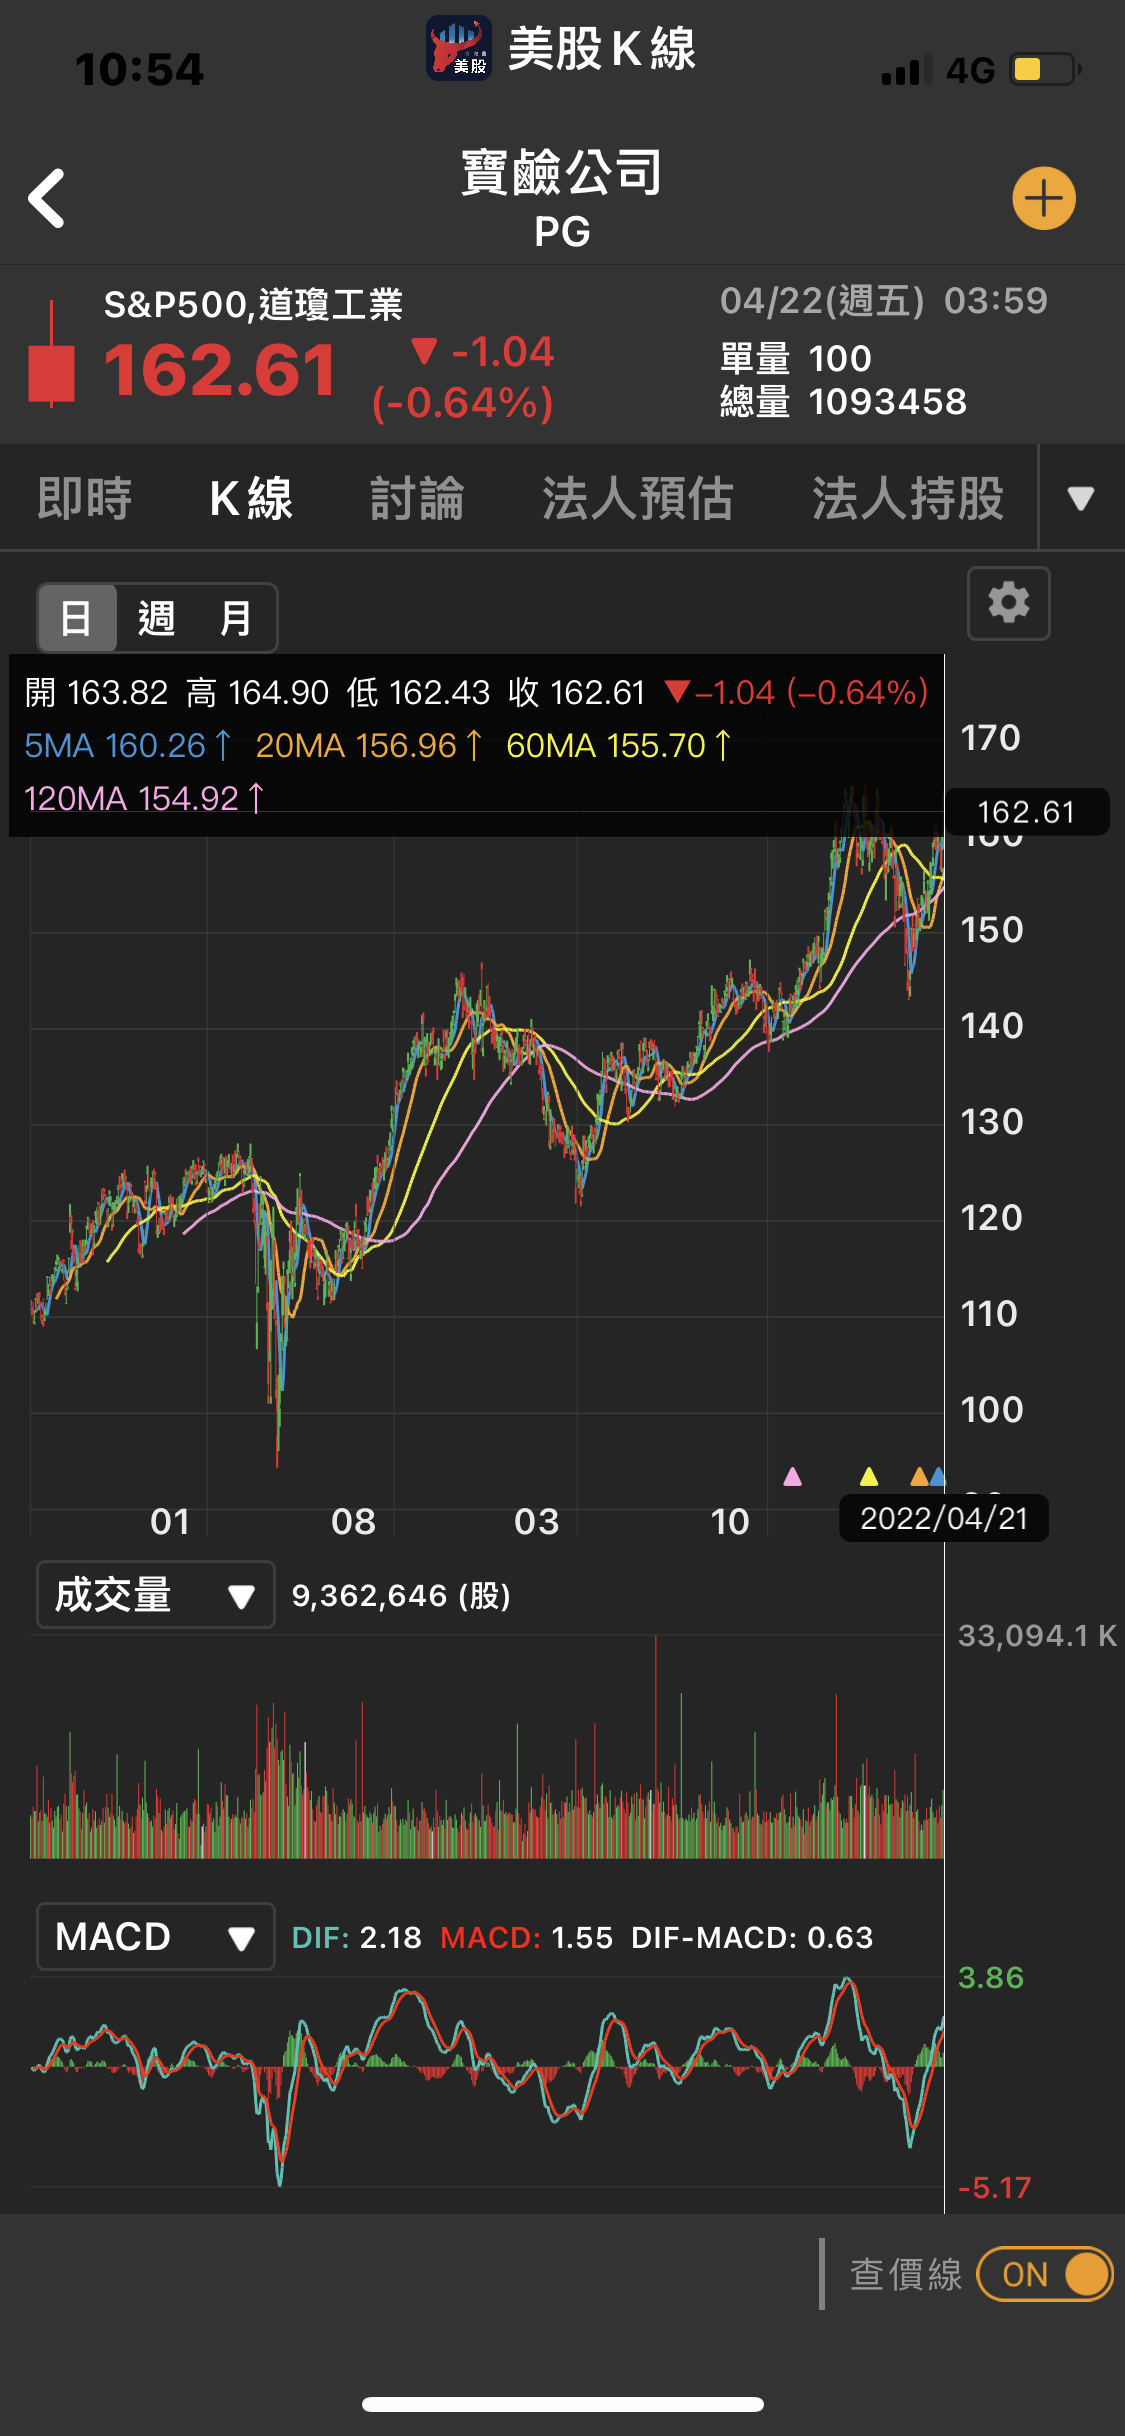Tap the 美股K線 app logo icon
The image size is (1125, 2436).
459,48
